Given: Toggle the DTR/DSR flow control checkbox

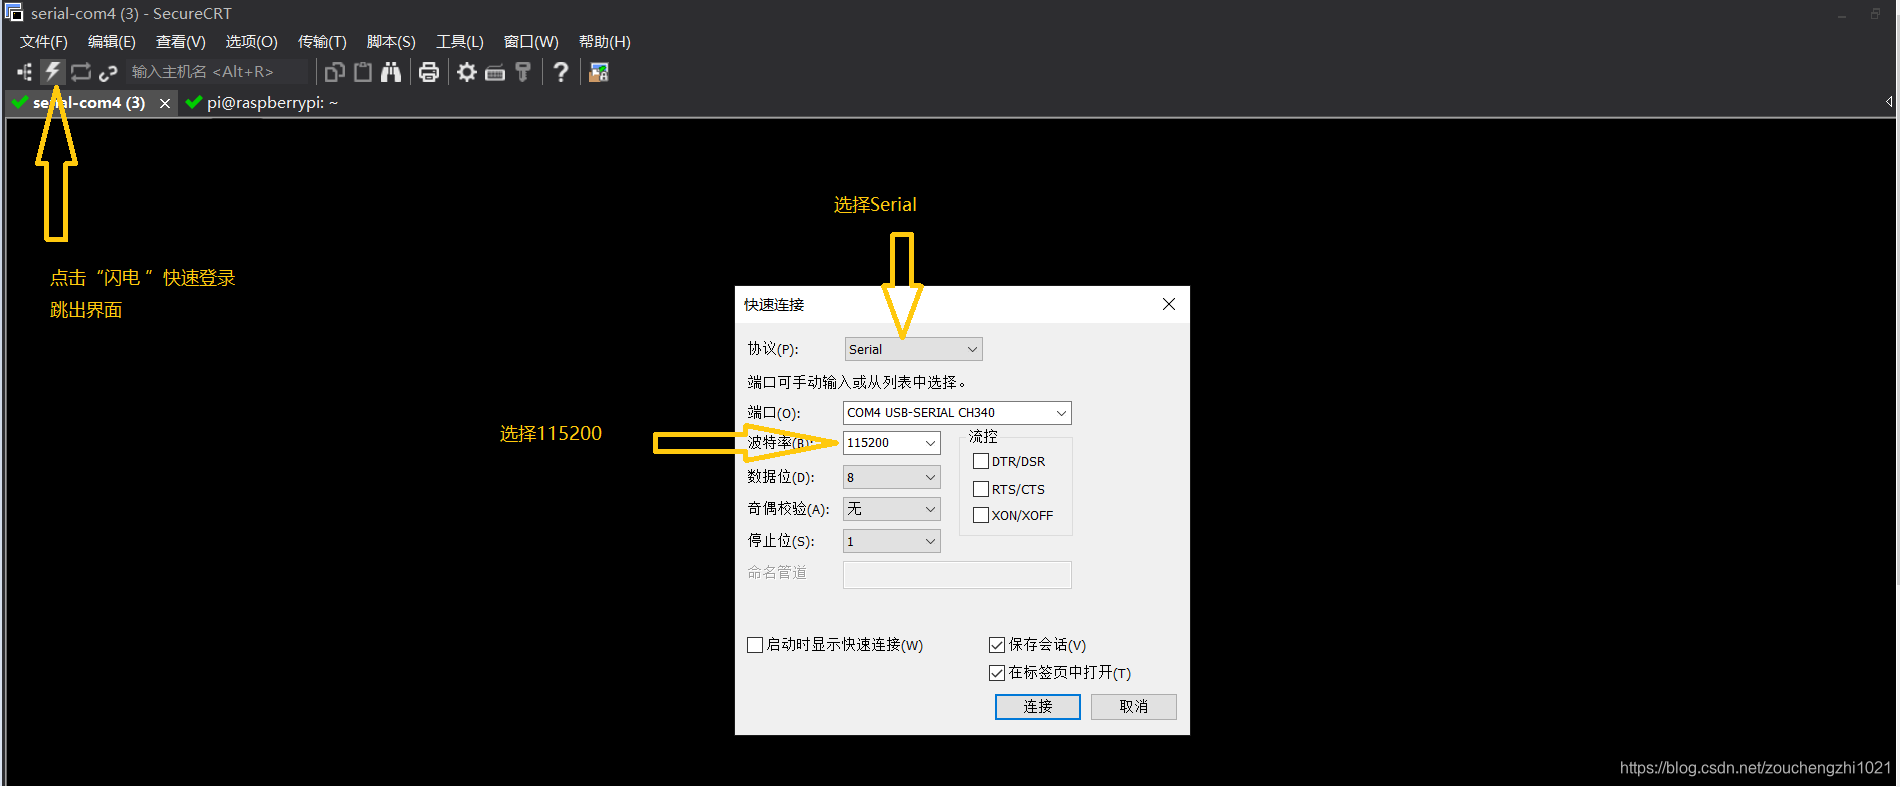Looking at the screenshot, I should (981, 461).
